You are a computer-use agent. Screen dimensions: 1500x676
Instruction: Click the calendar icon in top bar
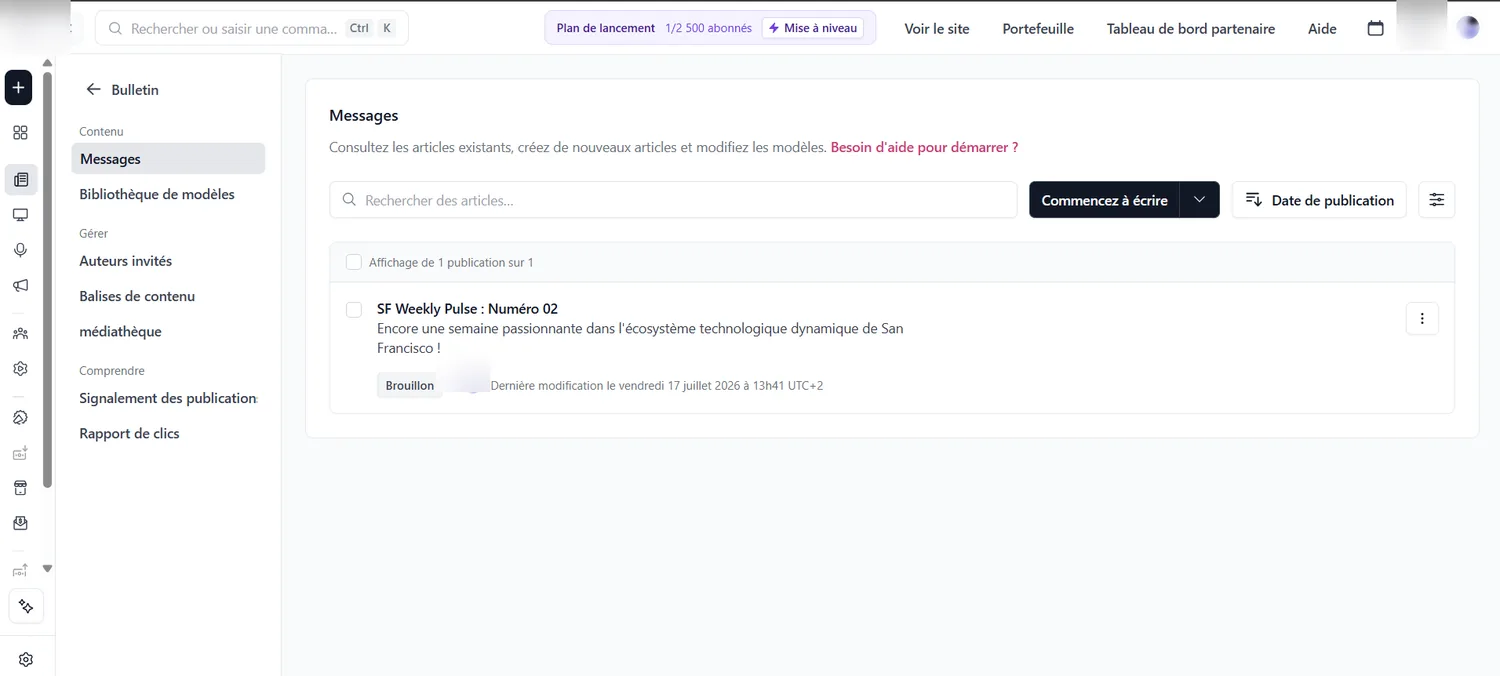click(x=1376, y=28)
